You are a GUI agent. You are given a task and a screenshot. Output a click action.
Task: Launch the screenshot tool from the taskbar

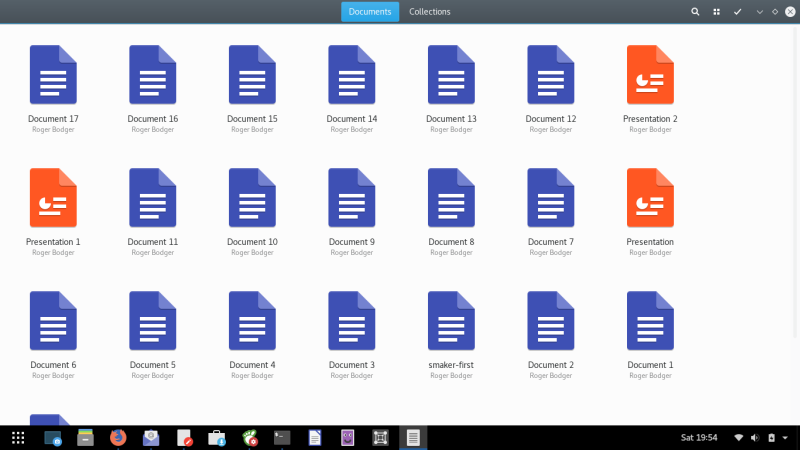[x=53, y=438]
